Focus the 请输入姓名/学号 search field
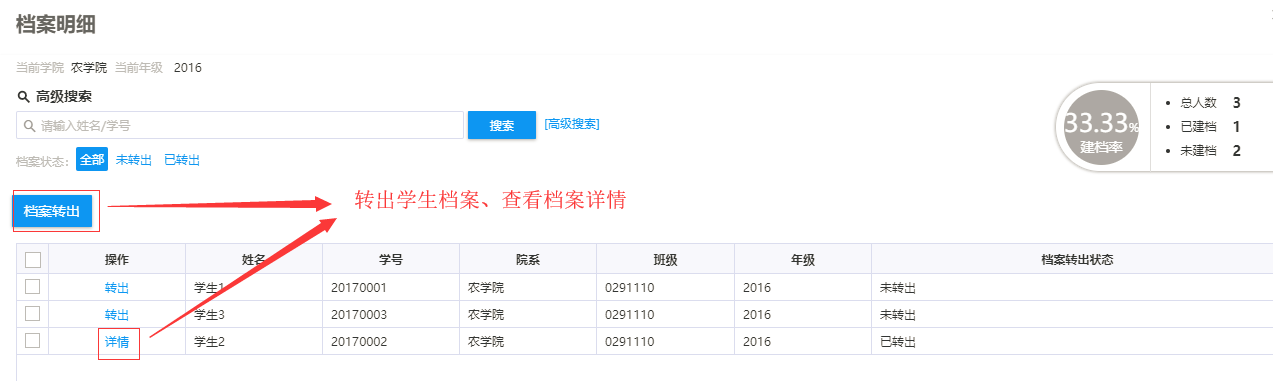This screenshot has height=381, width=1273. pyautogui.click(x=240, y=126)
